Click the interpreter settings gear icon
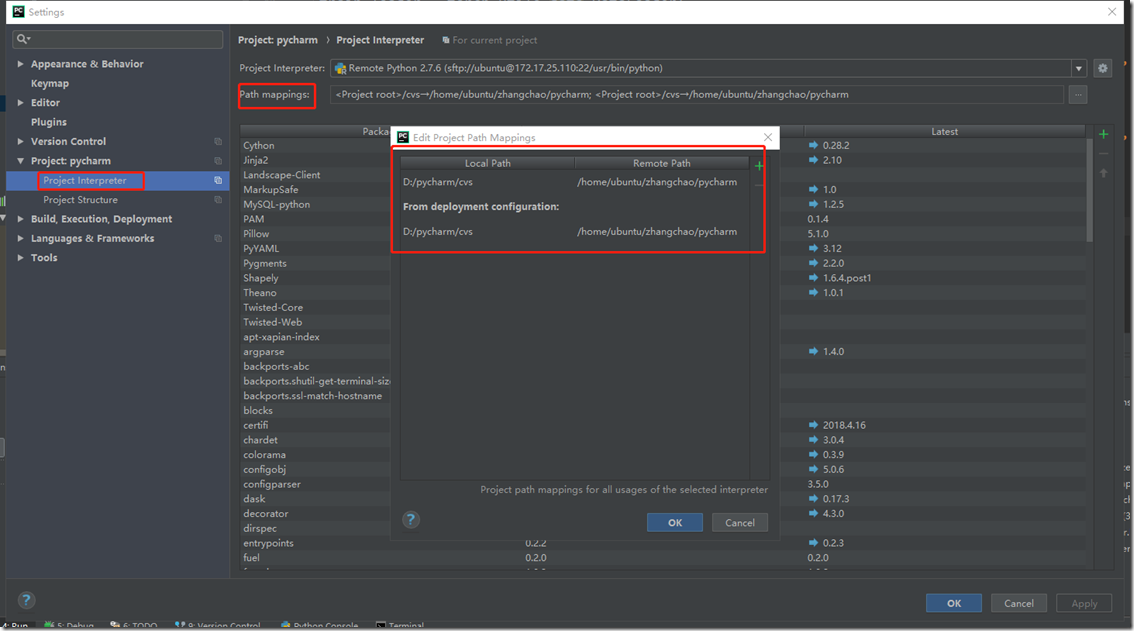The height and width of the screenshot is (631, 1134). 1102,68
